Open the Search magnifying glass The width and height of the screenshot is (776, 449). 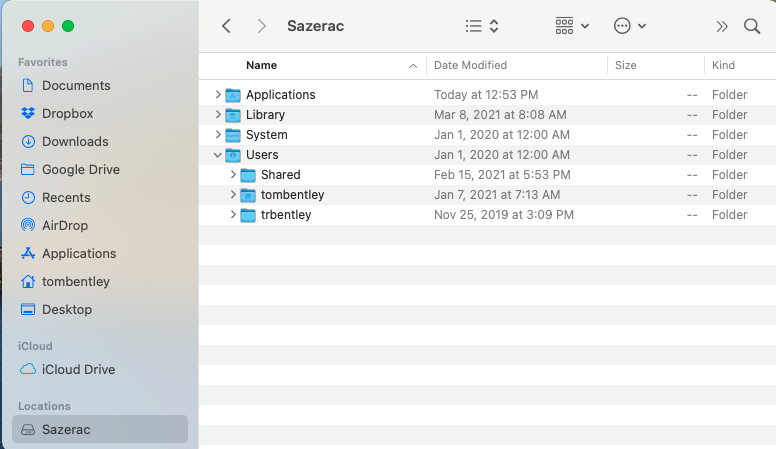tap(752, 26)
